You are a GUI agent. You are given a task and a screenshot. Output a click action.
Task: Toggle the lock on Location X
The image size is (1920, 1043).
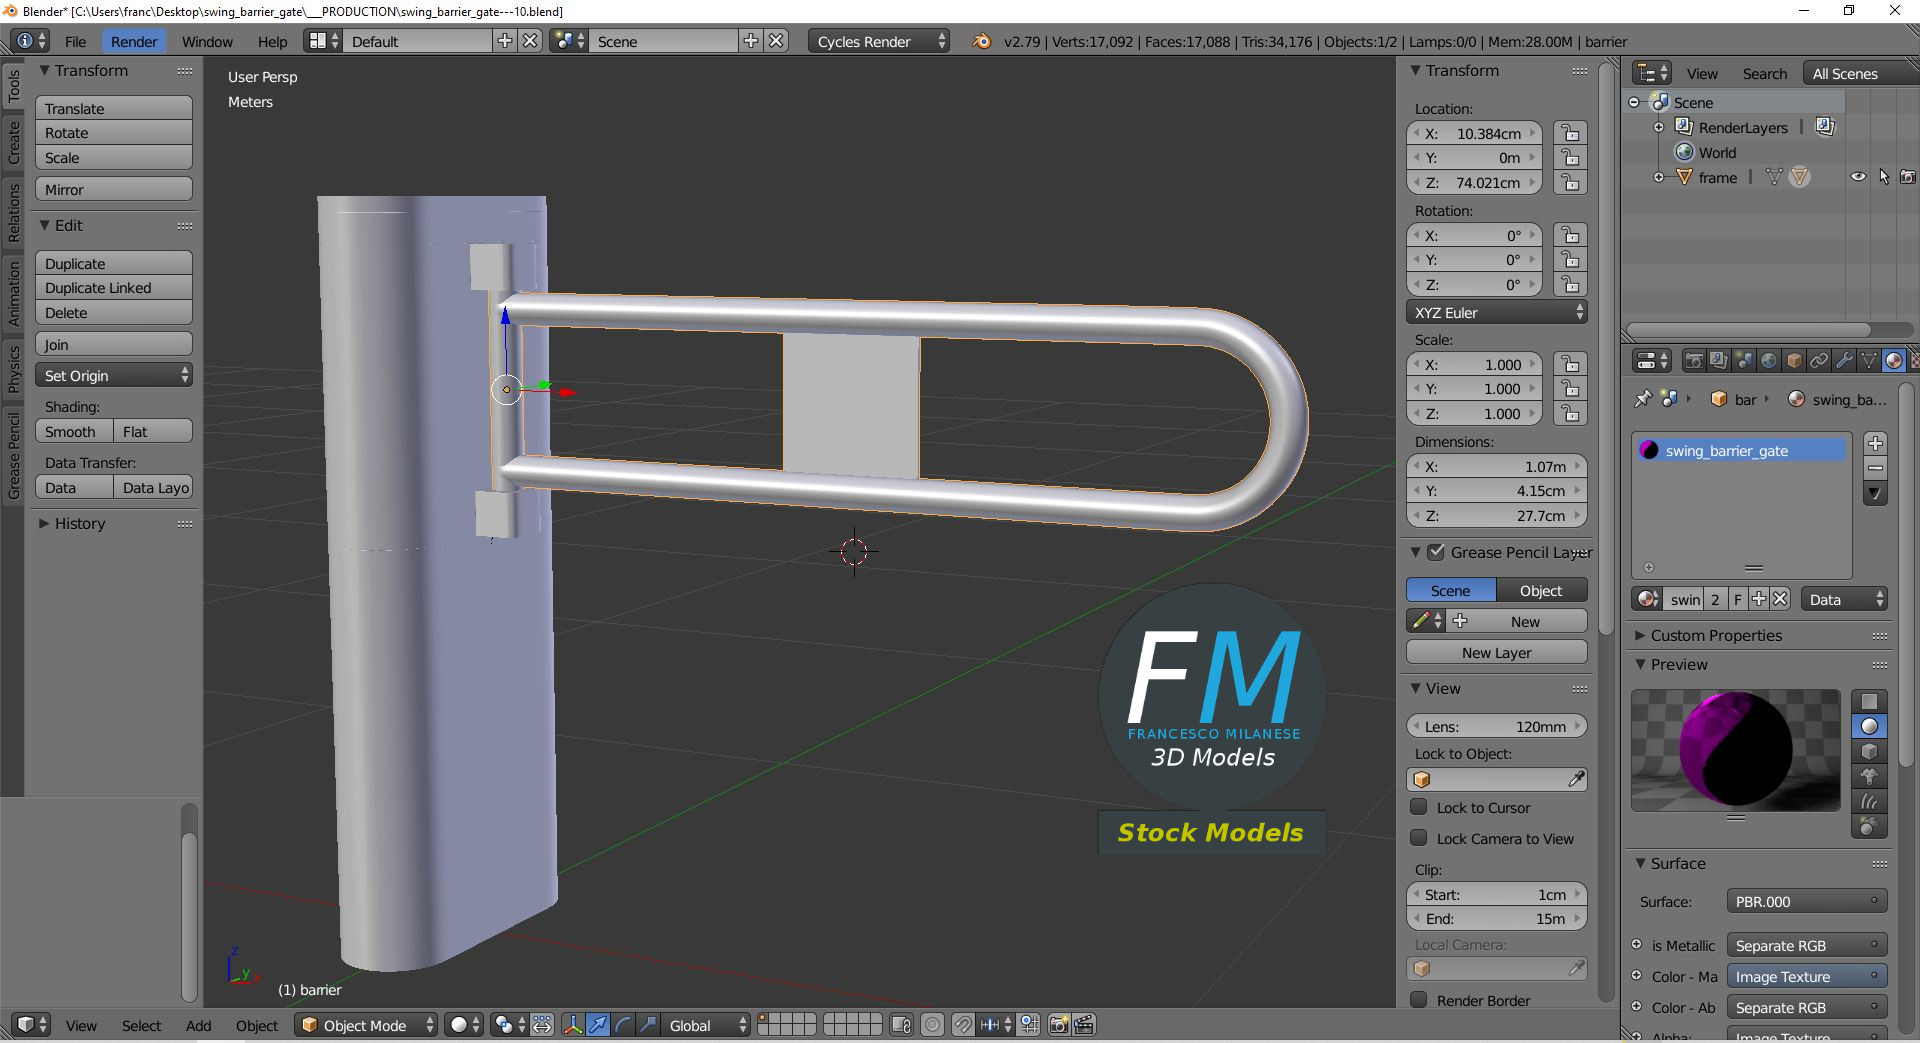tap(1570, 133)
